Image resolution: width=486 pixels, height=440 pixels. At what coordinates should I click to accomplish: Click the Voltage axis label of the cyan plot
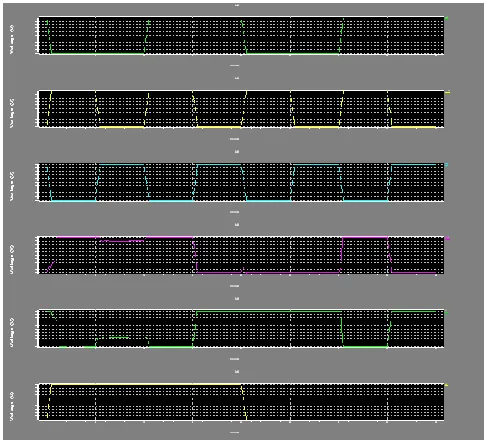point(12,186)
